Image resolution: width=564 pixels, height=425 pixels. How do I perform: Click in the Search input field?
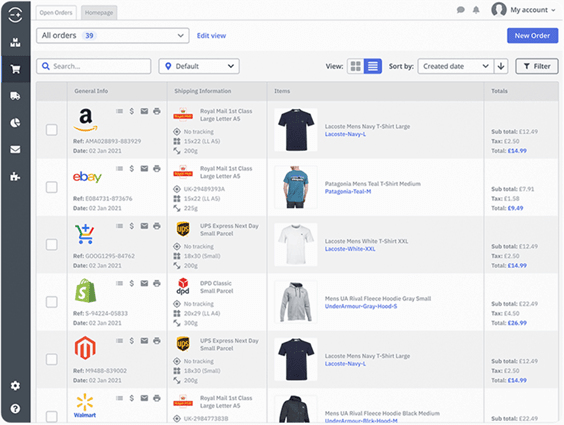pyautogui.click(x=94, y=66)
